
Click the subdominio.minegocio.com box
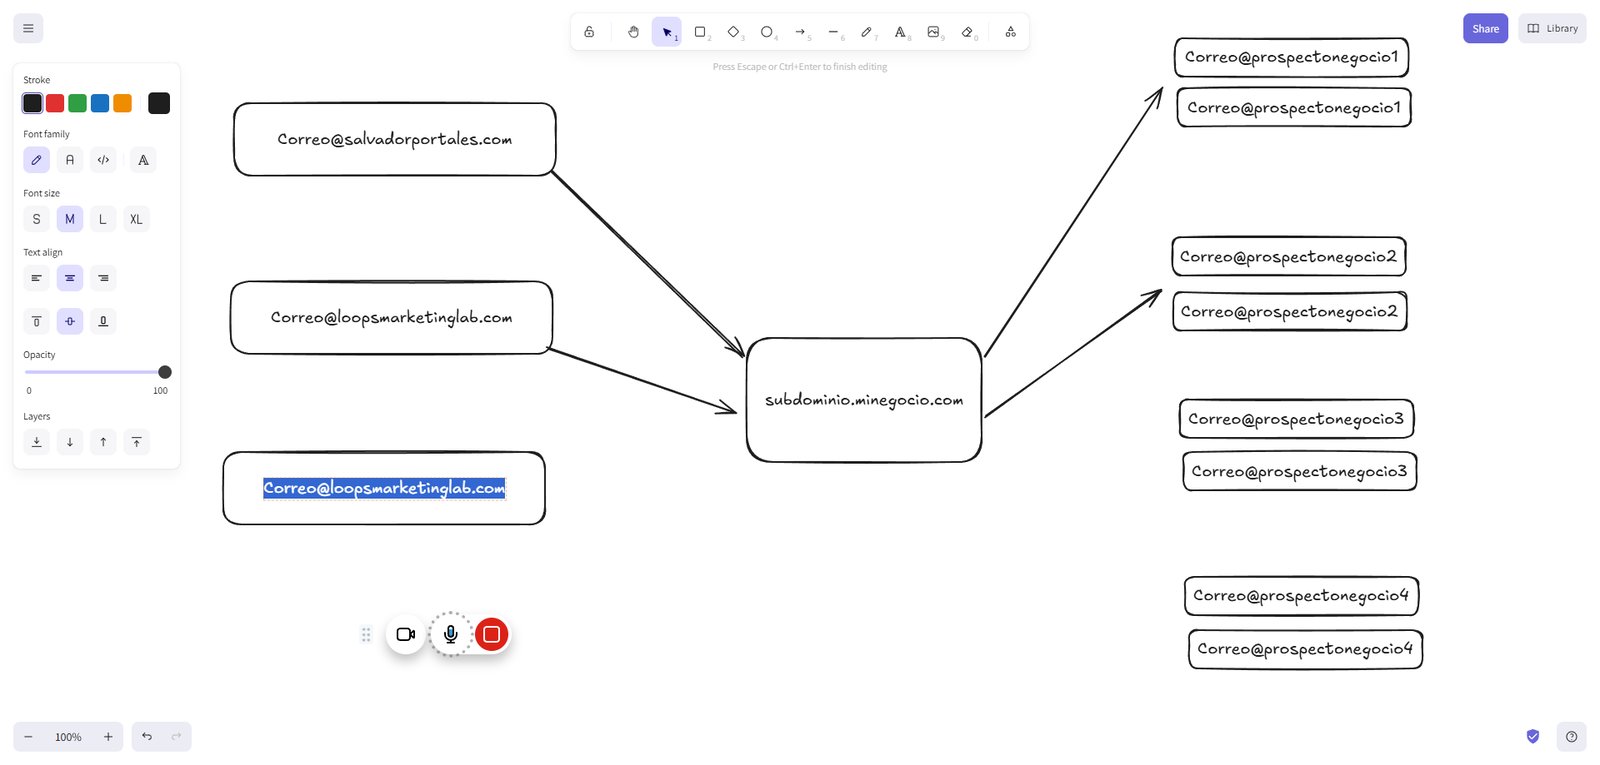click(864, 400)
